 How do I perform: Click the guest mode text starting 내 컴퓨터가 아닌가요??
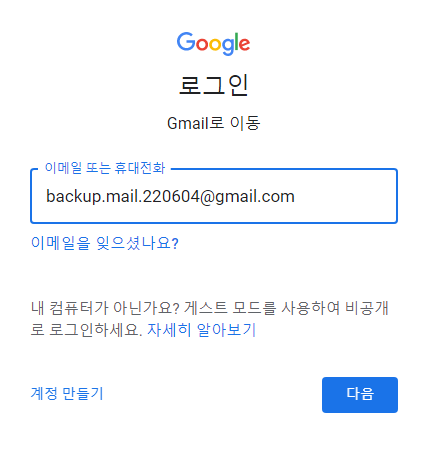(210, 318)
